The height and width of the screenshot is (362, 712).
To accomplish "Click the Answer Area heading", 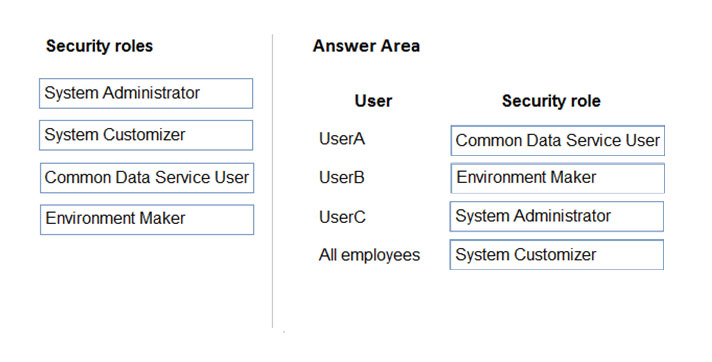I will 366,46.
